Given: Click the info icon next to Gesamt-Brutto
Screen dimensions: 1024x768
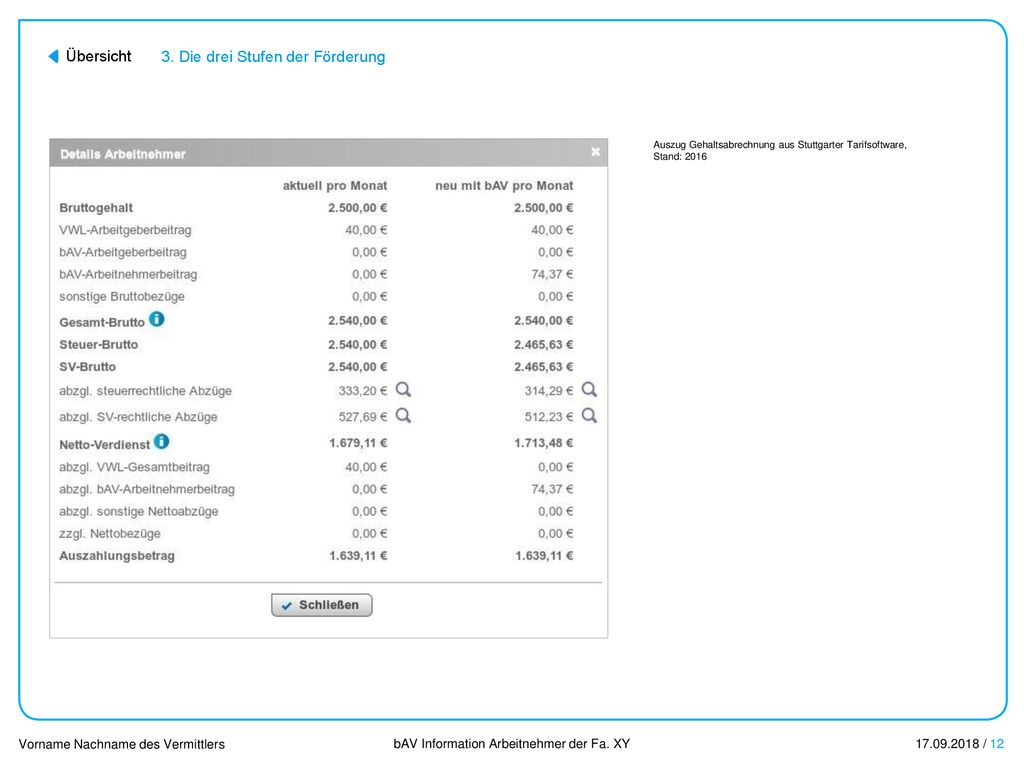Looking at the screenshot, I should (157, 319).
